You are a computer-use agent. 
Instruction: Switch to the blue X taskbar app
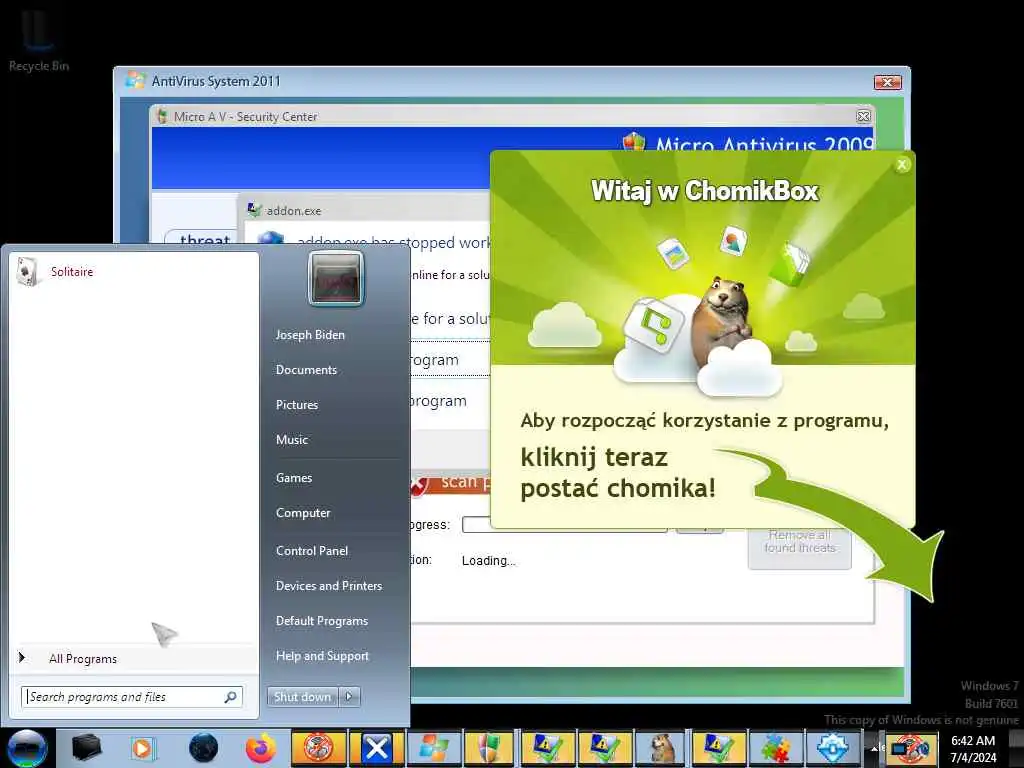click(x=377, y=748)
